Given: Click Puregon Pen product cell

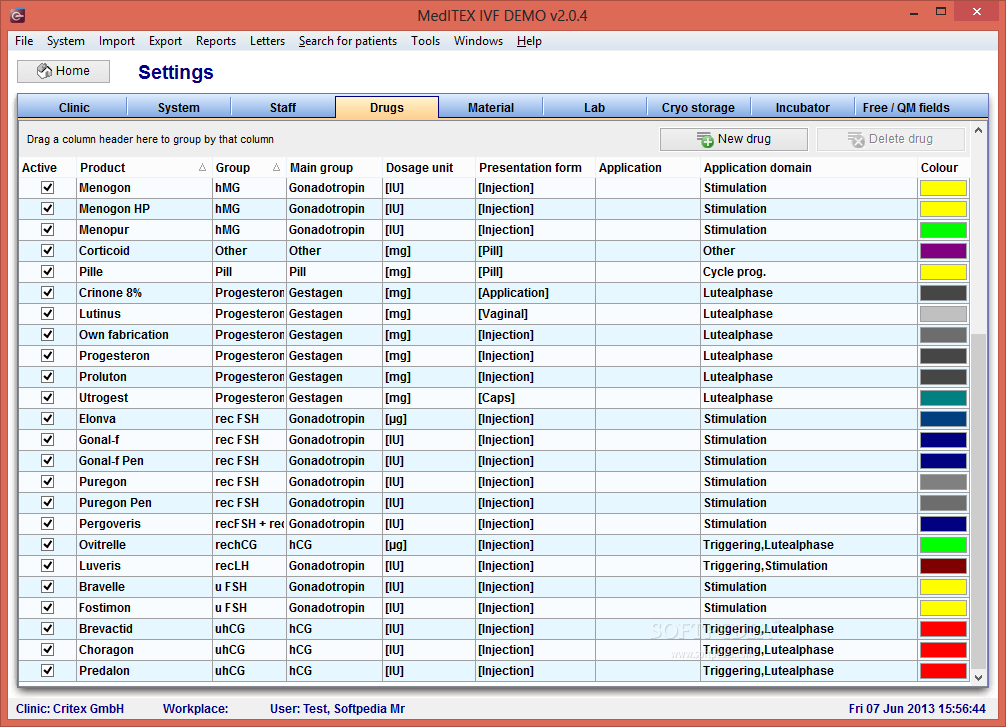Looking at the screenshot, I should pyautogui.click(x=144, y=502).
